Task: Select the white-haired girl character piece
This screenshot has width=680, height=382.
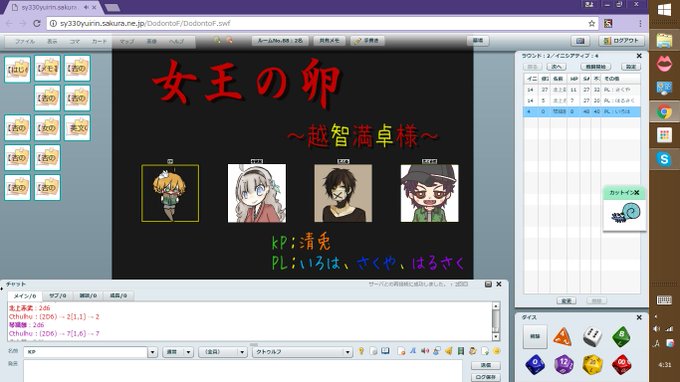Action: coord(257,193)
